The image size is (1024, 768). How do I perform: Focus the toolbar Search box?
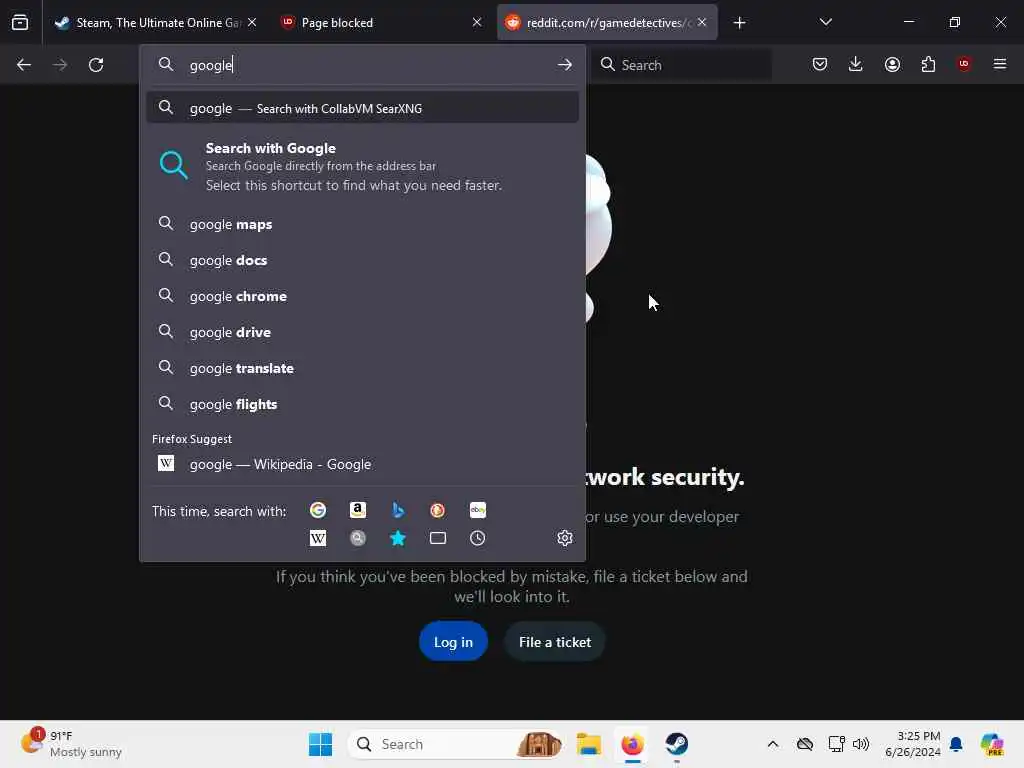[x=681, y=65]
